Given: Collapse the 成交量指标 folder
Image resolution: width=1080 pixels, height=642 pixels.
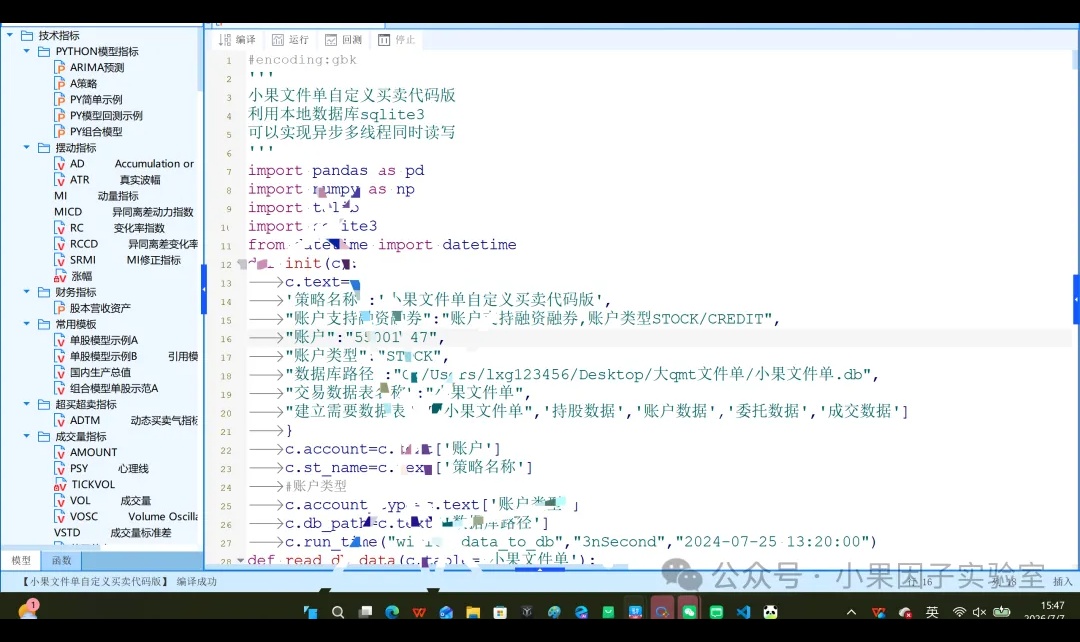Looking at the screenshot, I should point(27,436).
